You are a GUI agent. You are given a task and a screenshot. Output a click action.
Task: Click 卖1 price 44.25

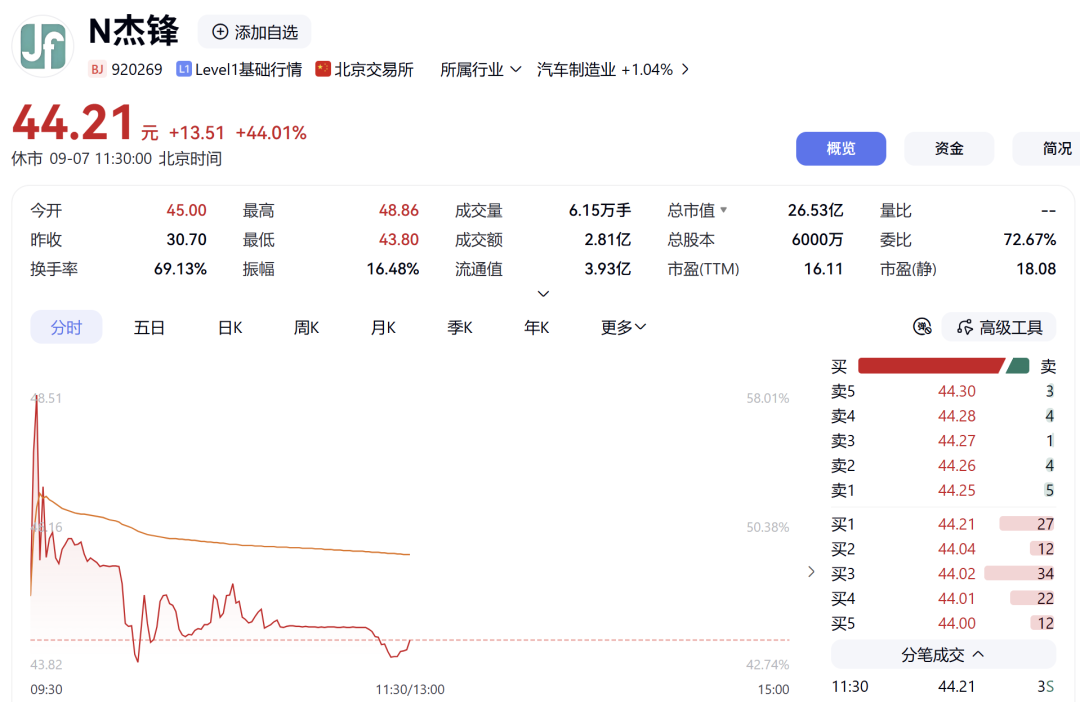pos(957,491)
